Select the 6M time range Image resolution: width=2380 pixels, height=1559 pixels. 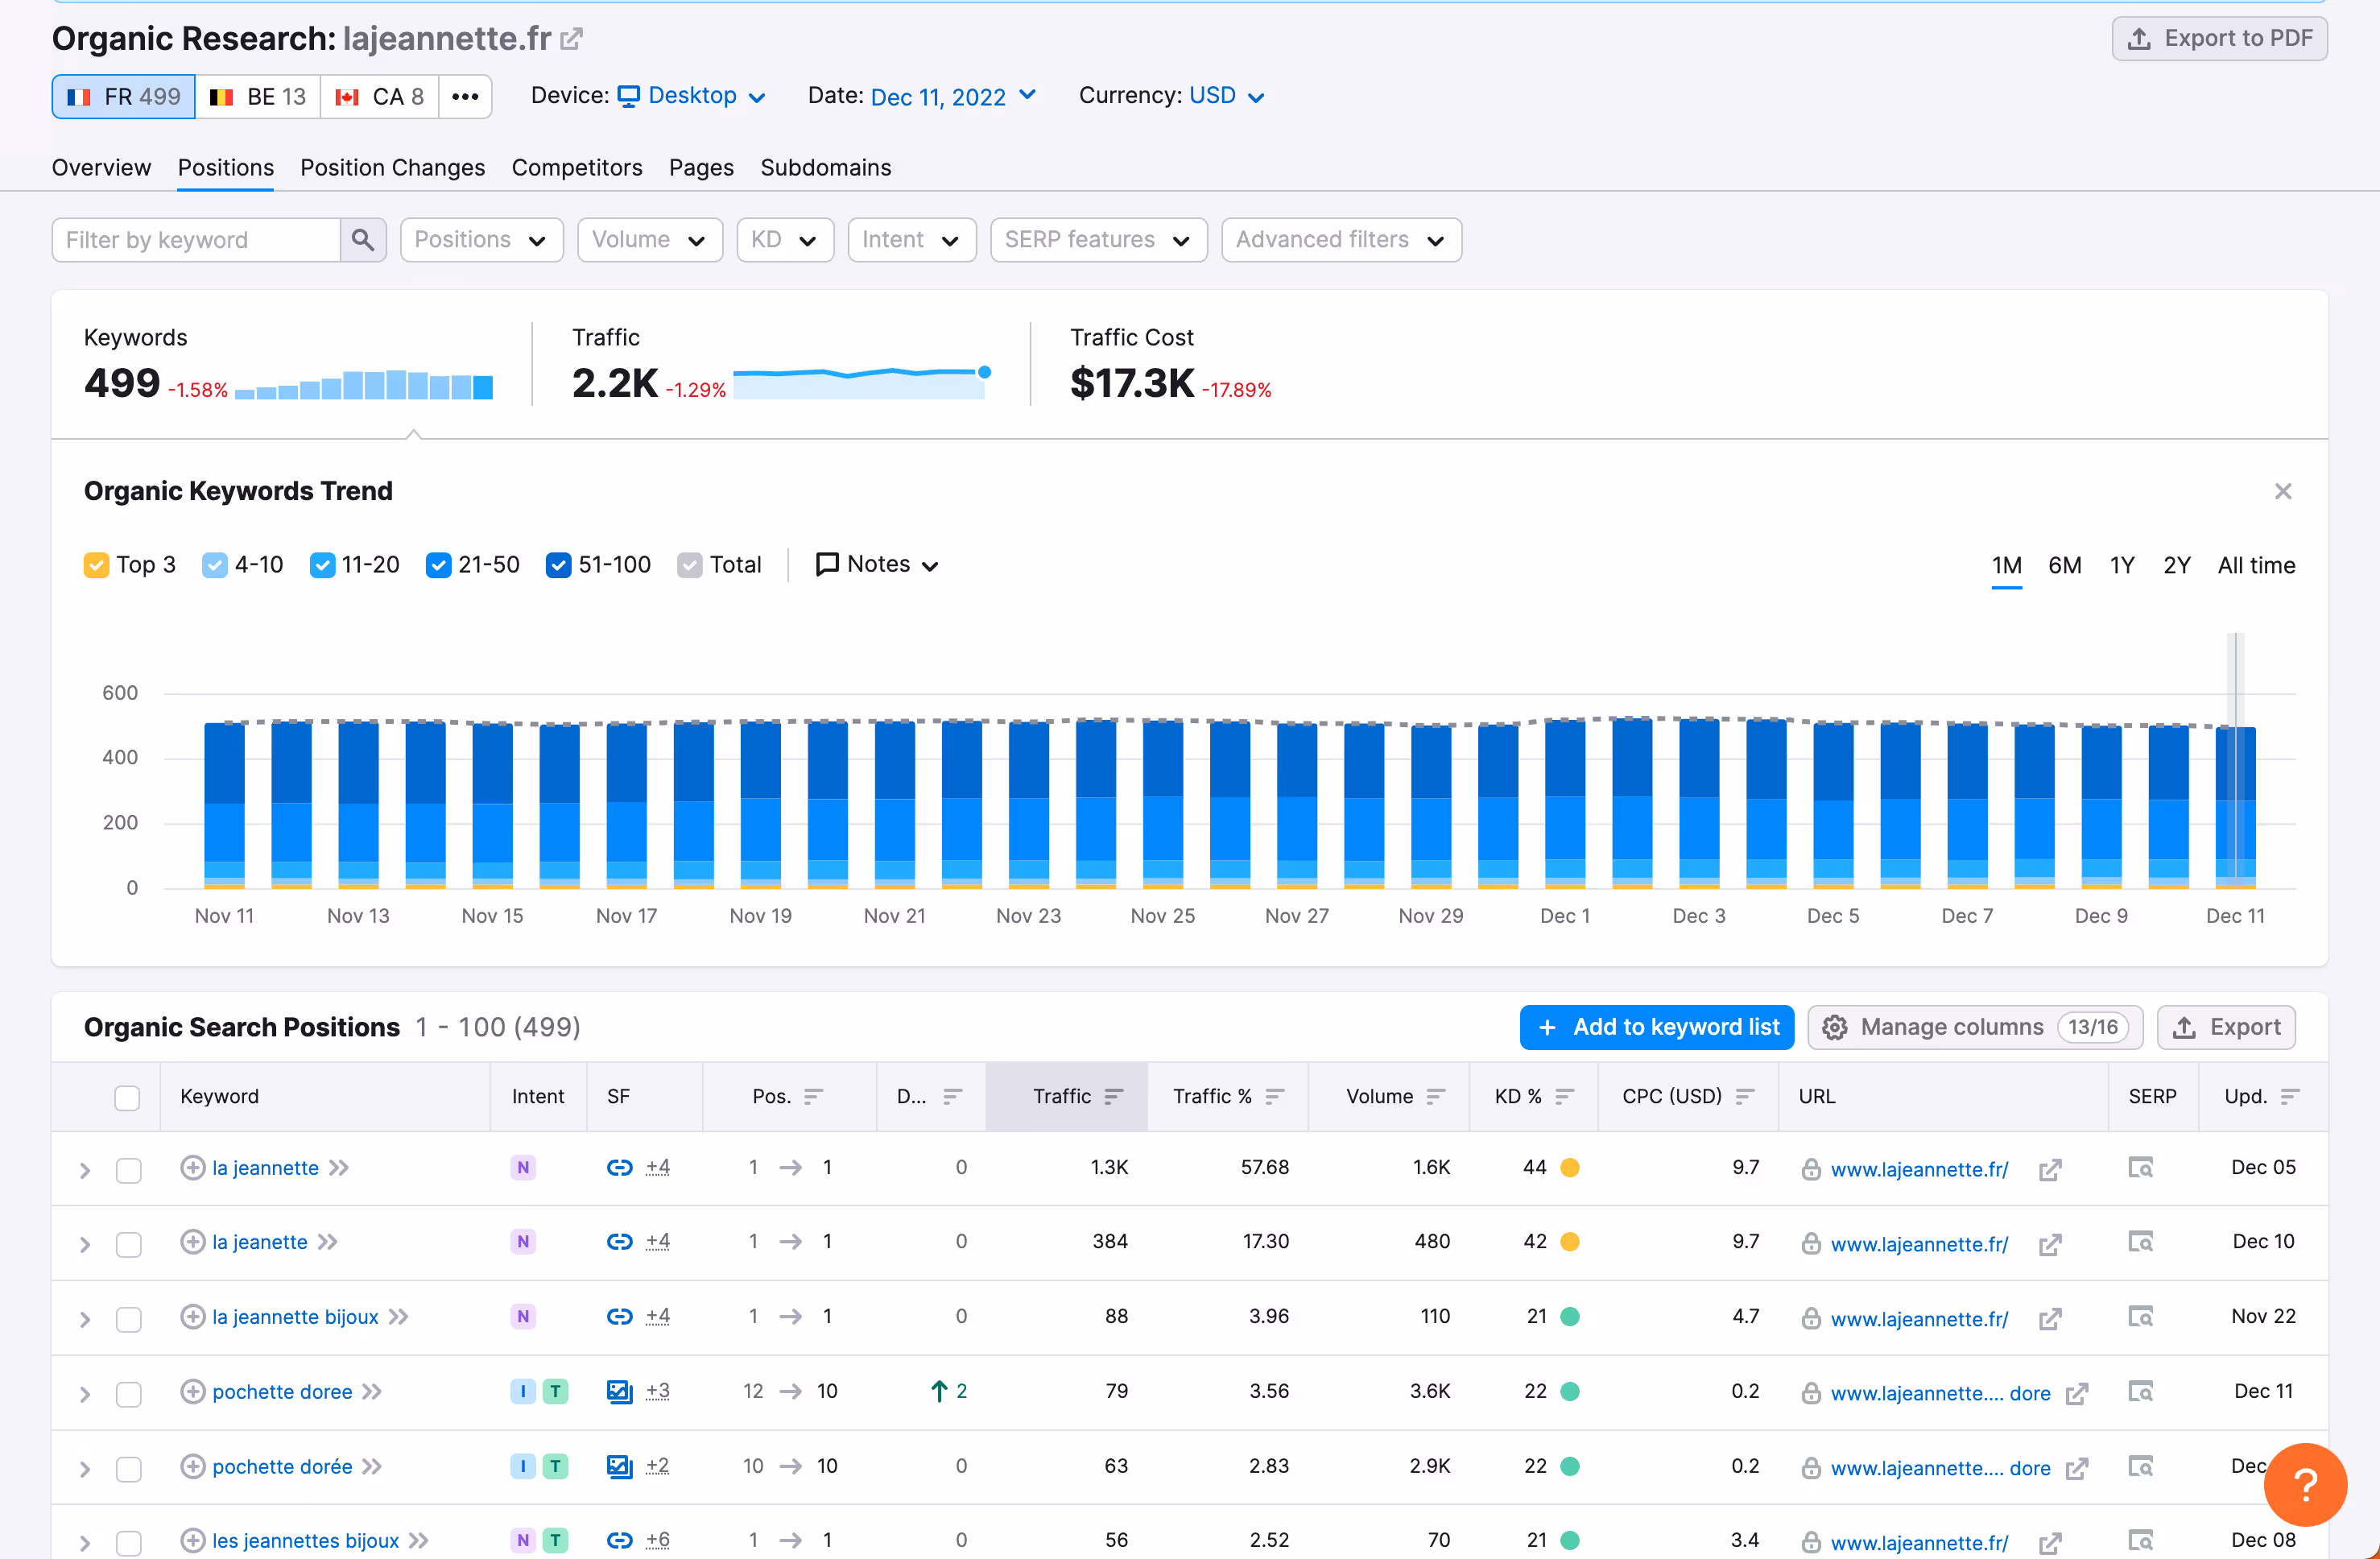[x=2064, y=565]
